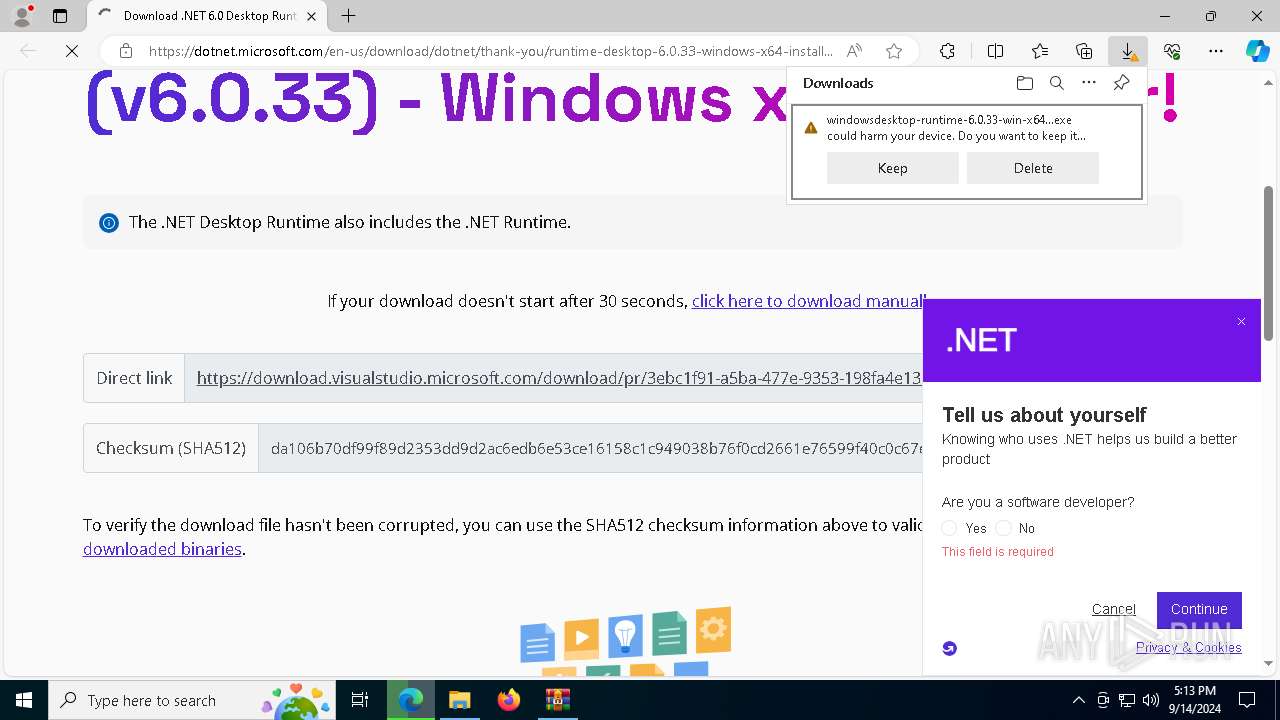Open the volume tray icon

click(x=1151, y=700)
